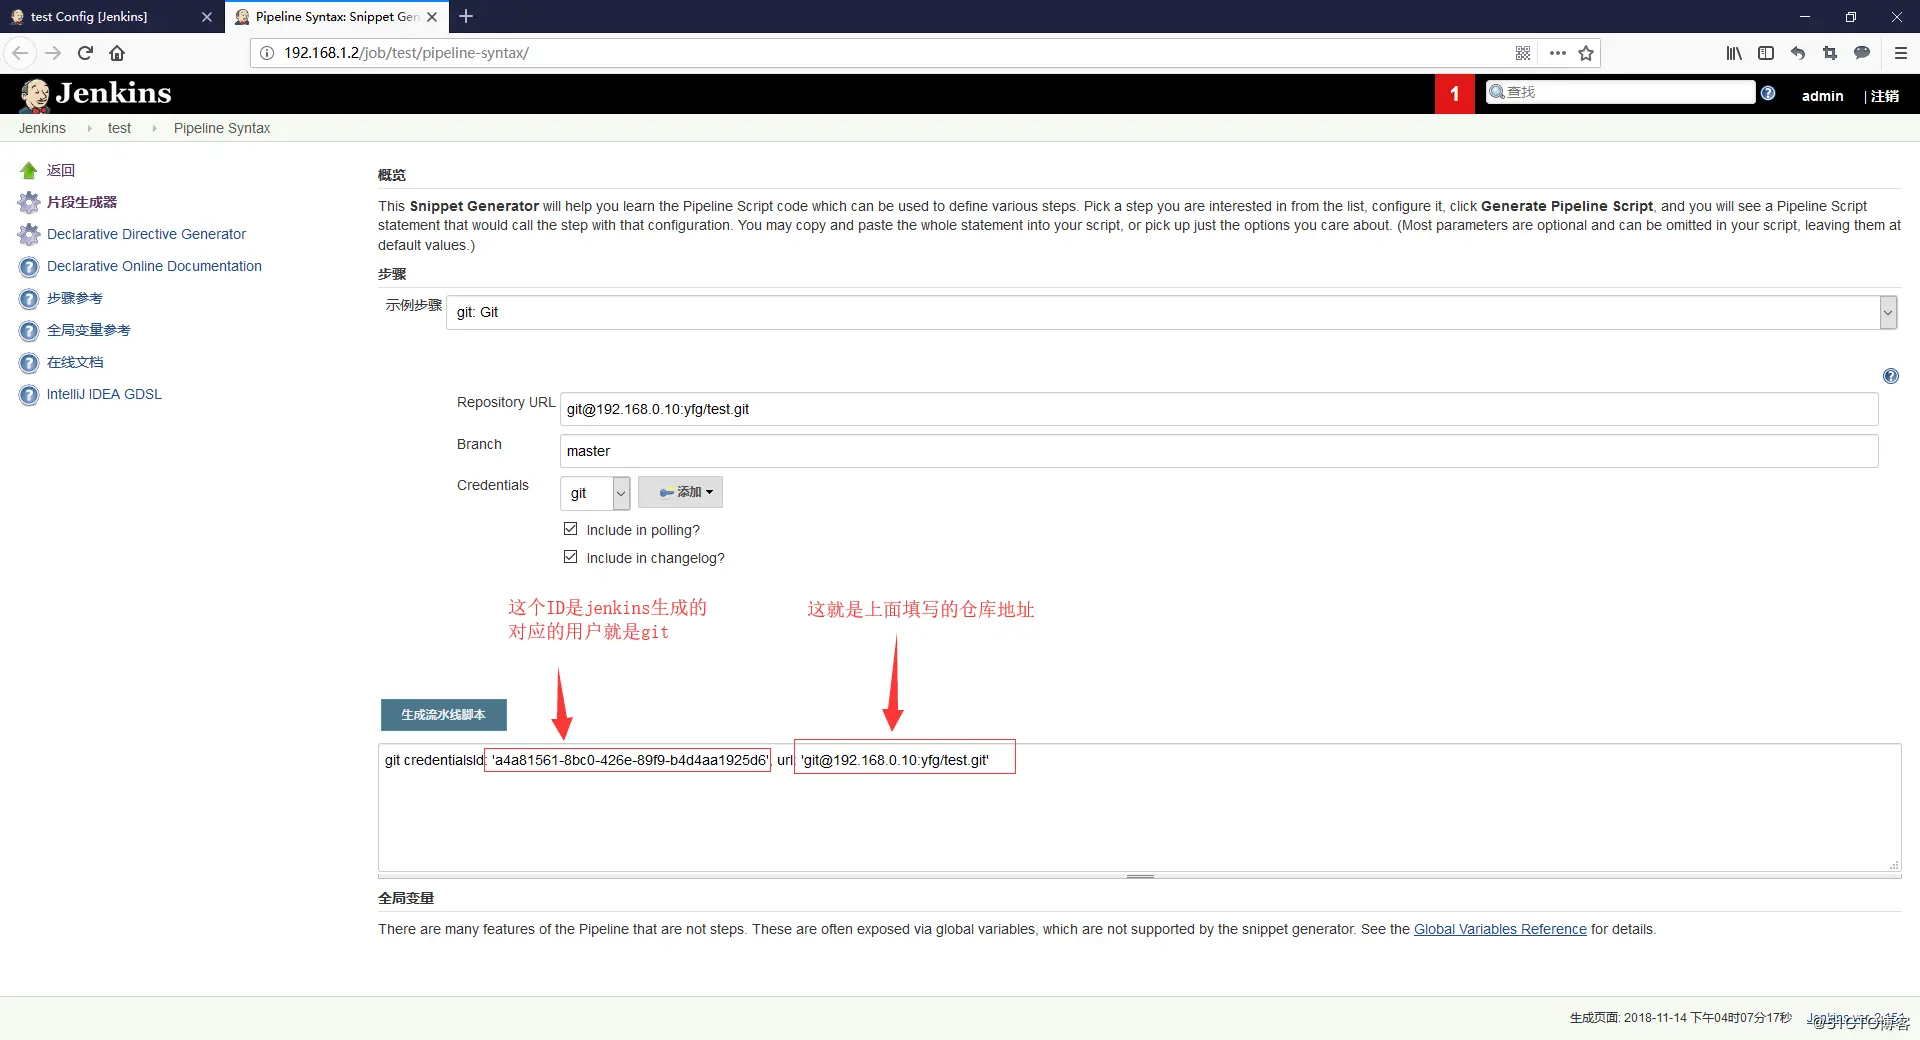This screenshot has width=1920, height=1040.
Task: Click the Jenkins logo in header
Action: pyautogui.click(x=96, y=94)
